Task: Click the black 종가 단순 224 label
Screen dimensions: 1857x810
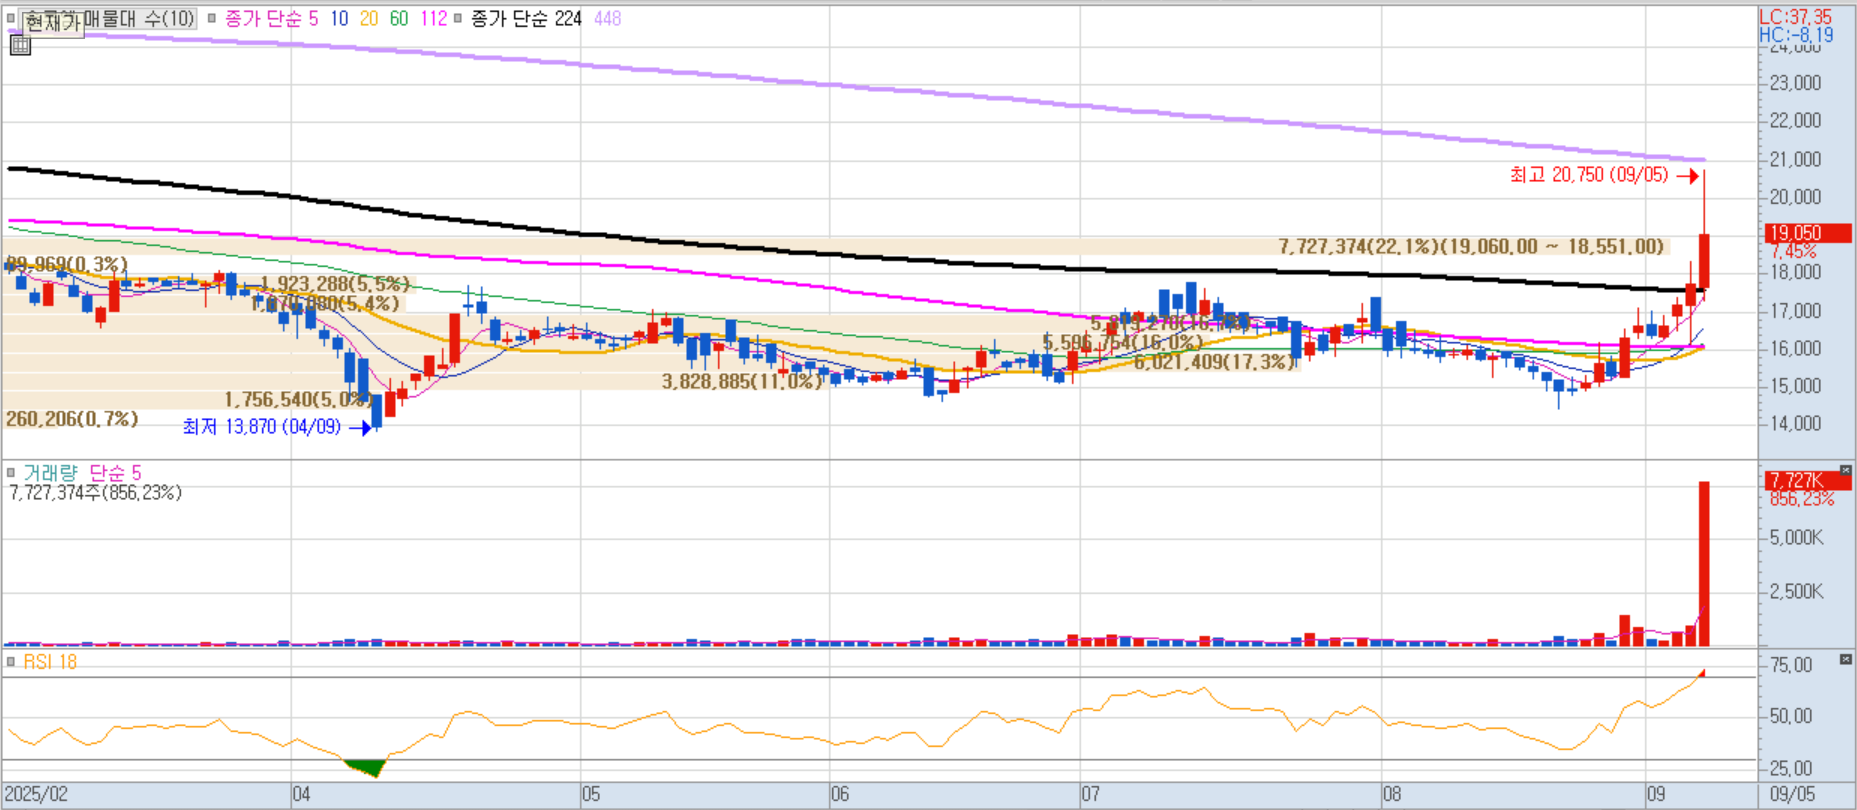Action: point(527,18)
